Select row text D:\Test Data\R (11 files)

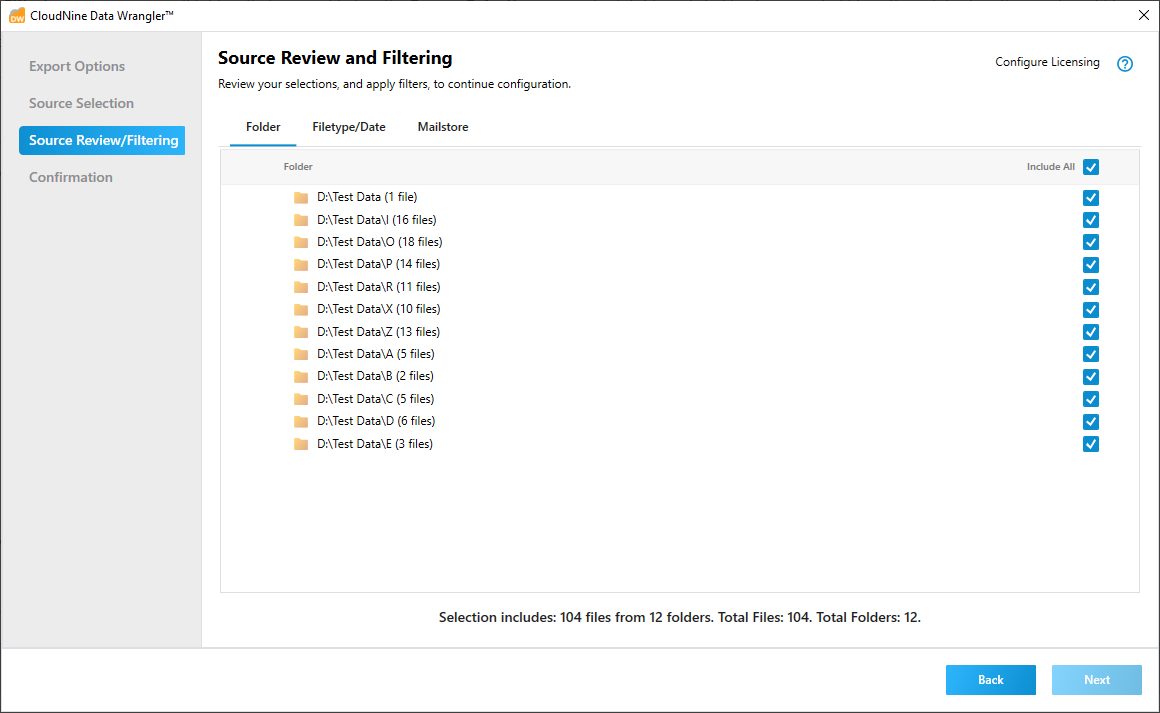(378, 287)
